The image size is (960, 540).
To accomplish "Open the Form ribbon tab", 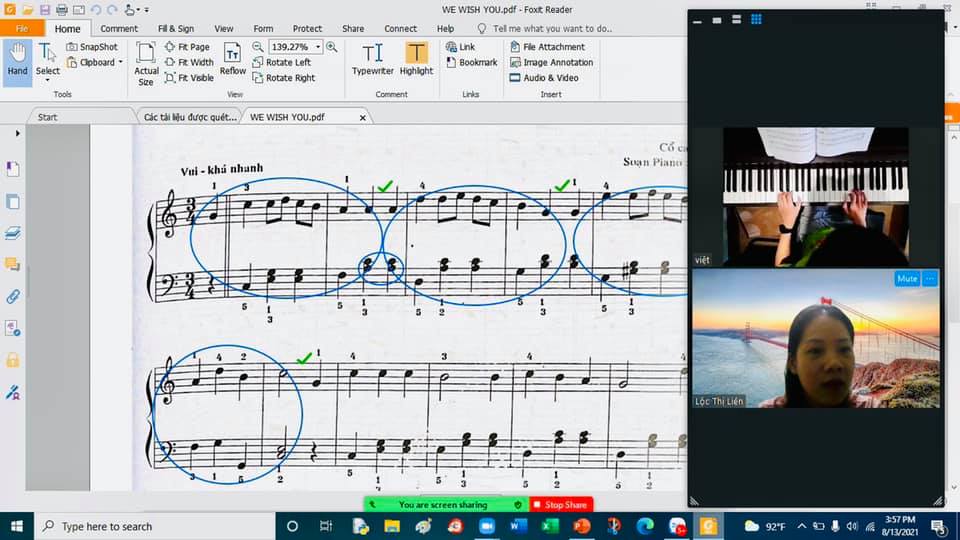I will (x=263, y=28).
